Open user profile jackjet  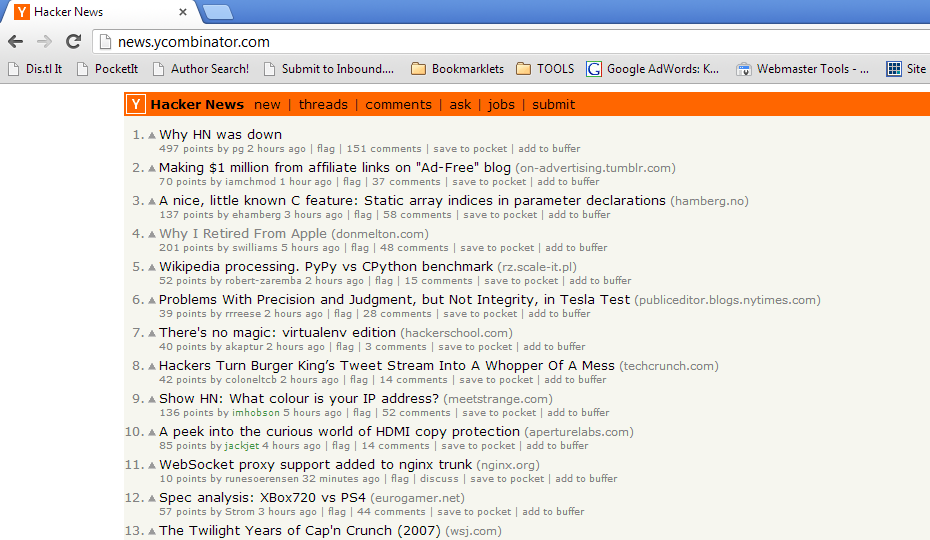242,446
